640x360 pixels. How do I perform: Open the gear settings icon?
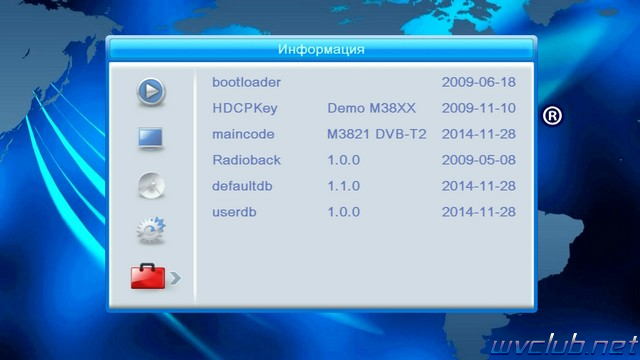tap(151, 231)
